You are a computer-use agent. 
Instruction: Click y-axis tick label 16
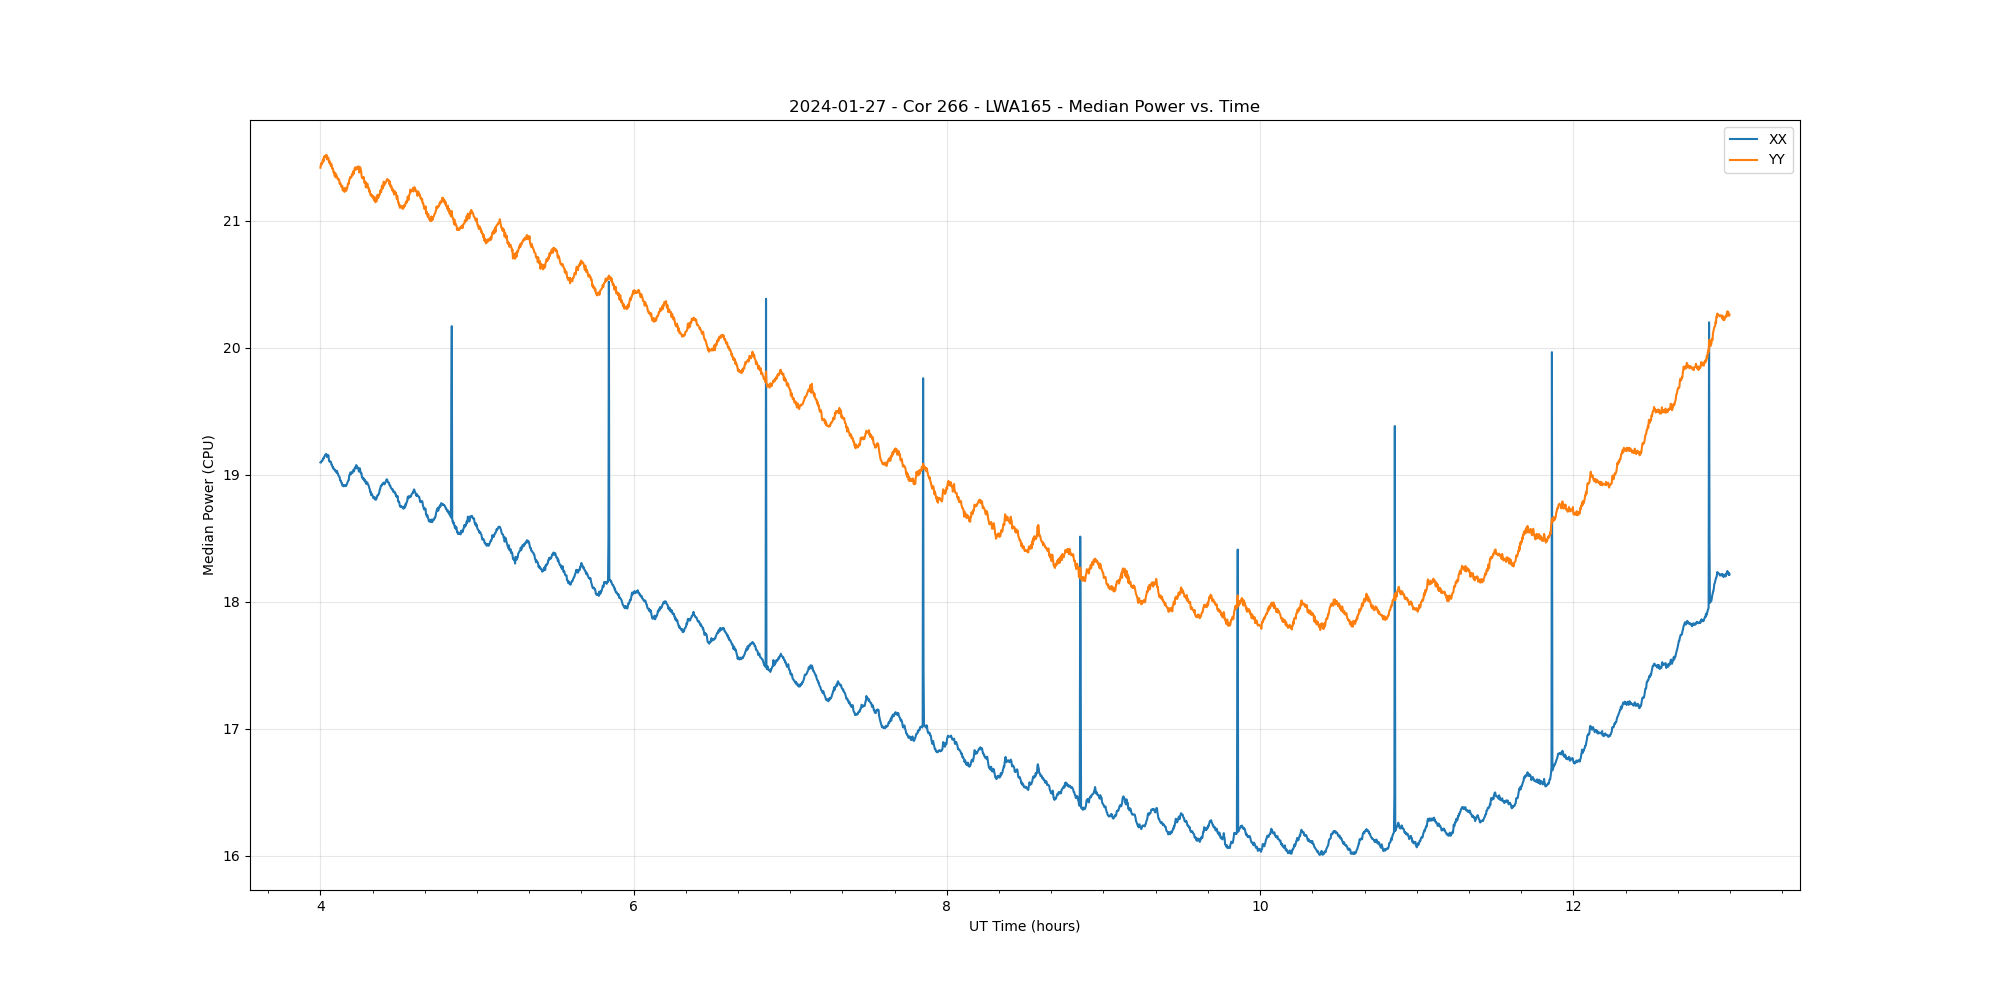pyautogui.click(x=234, y=856)
